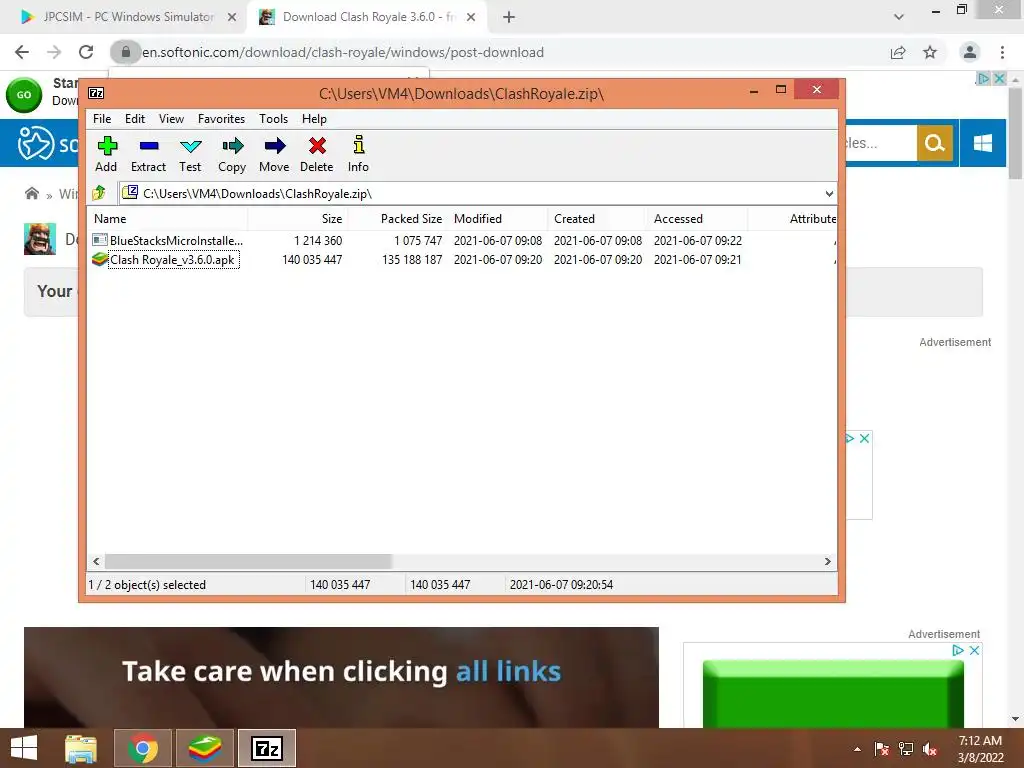Click the Softonic home breadcrumb icon
This screenshot has width=1024, height=768.
click(x=31, y=193)
